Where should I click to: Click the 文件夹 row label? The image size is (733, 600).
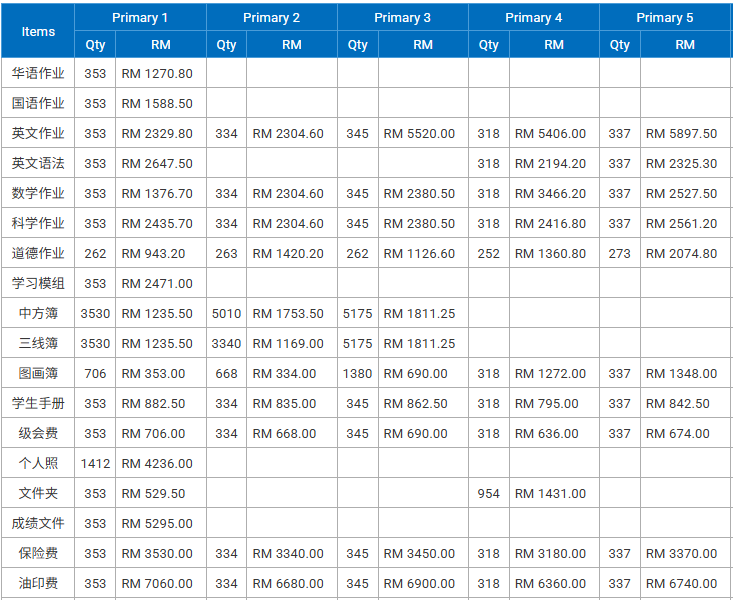point(38,492)
